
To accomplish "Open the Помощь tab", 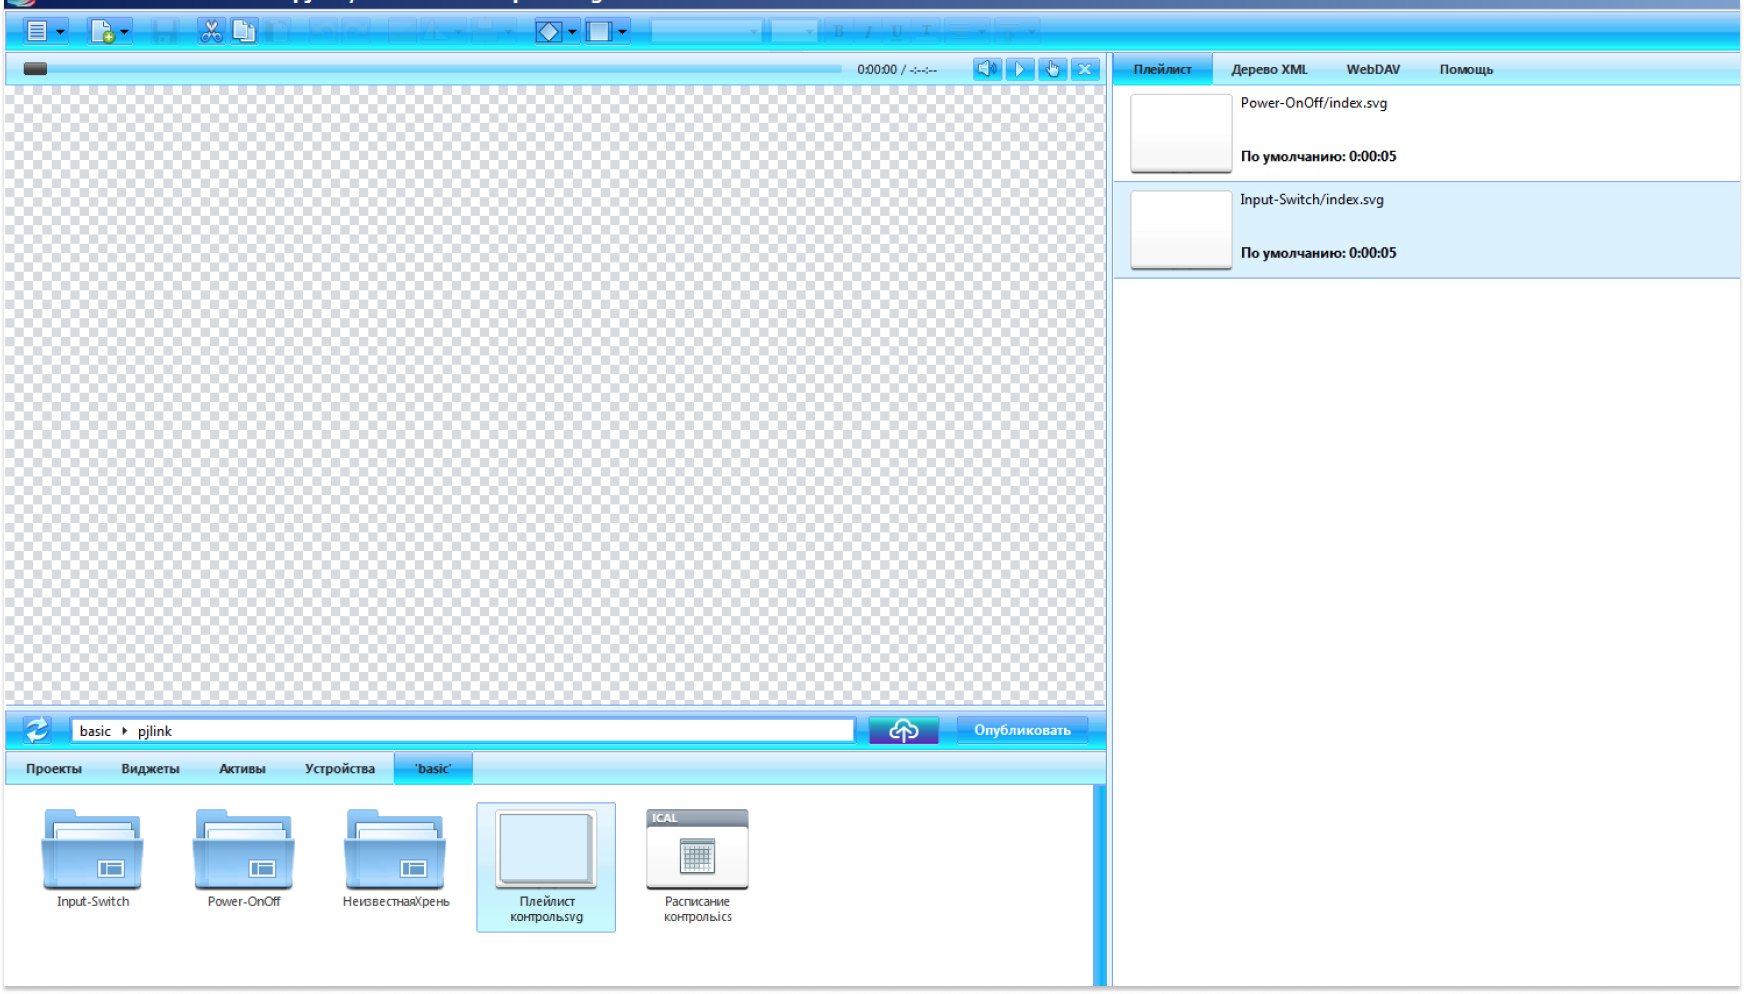I will [x=1466, y=69].
